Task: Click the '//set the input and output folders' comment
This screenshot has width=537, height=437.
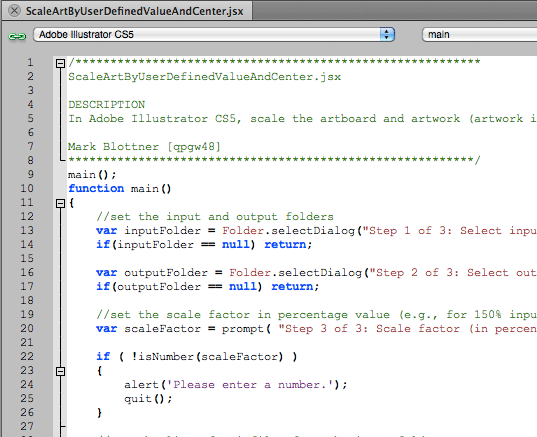Action: (215, 216)
